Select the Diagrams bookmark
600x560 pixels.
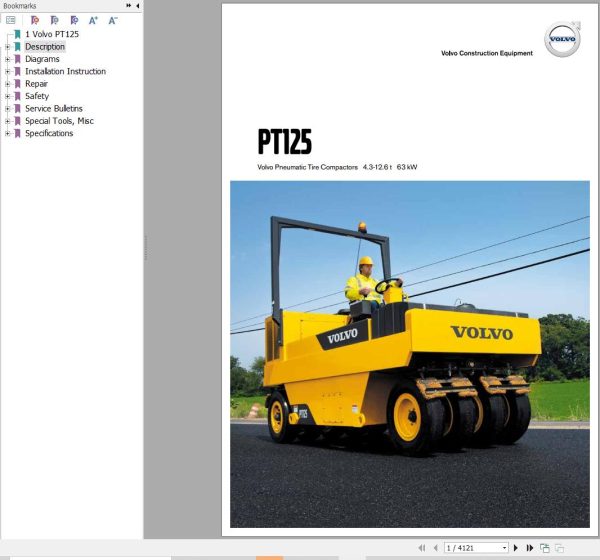coord(42,59)
